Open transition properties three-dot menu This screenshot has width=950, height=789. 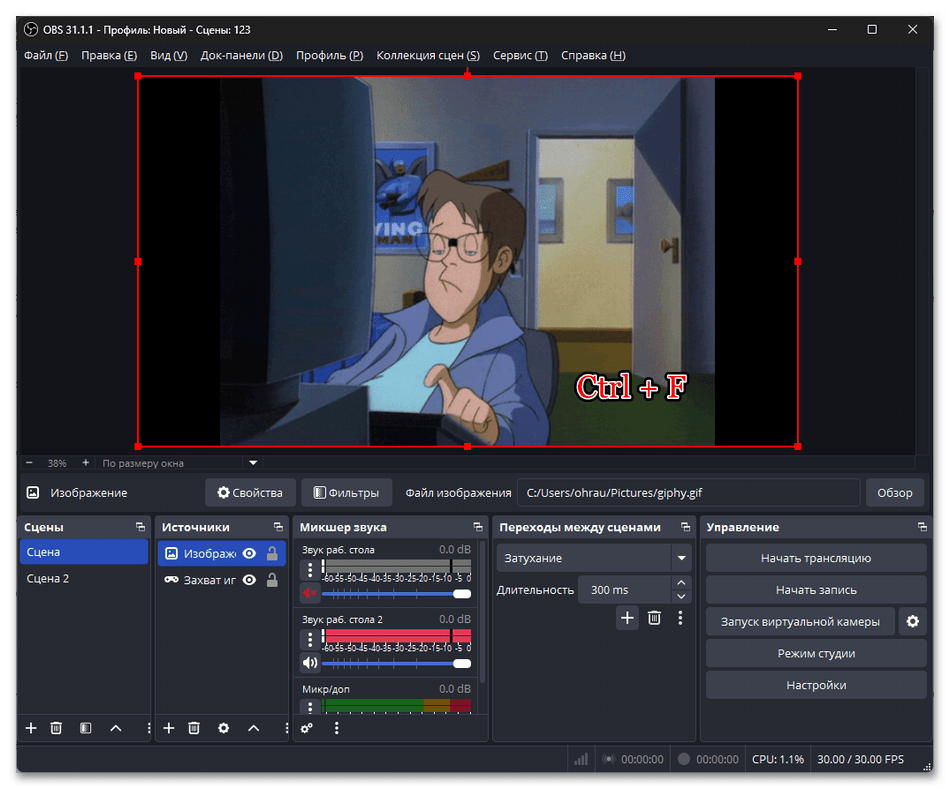tap(680, 618)
